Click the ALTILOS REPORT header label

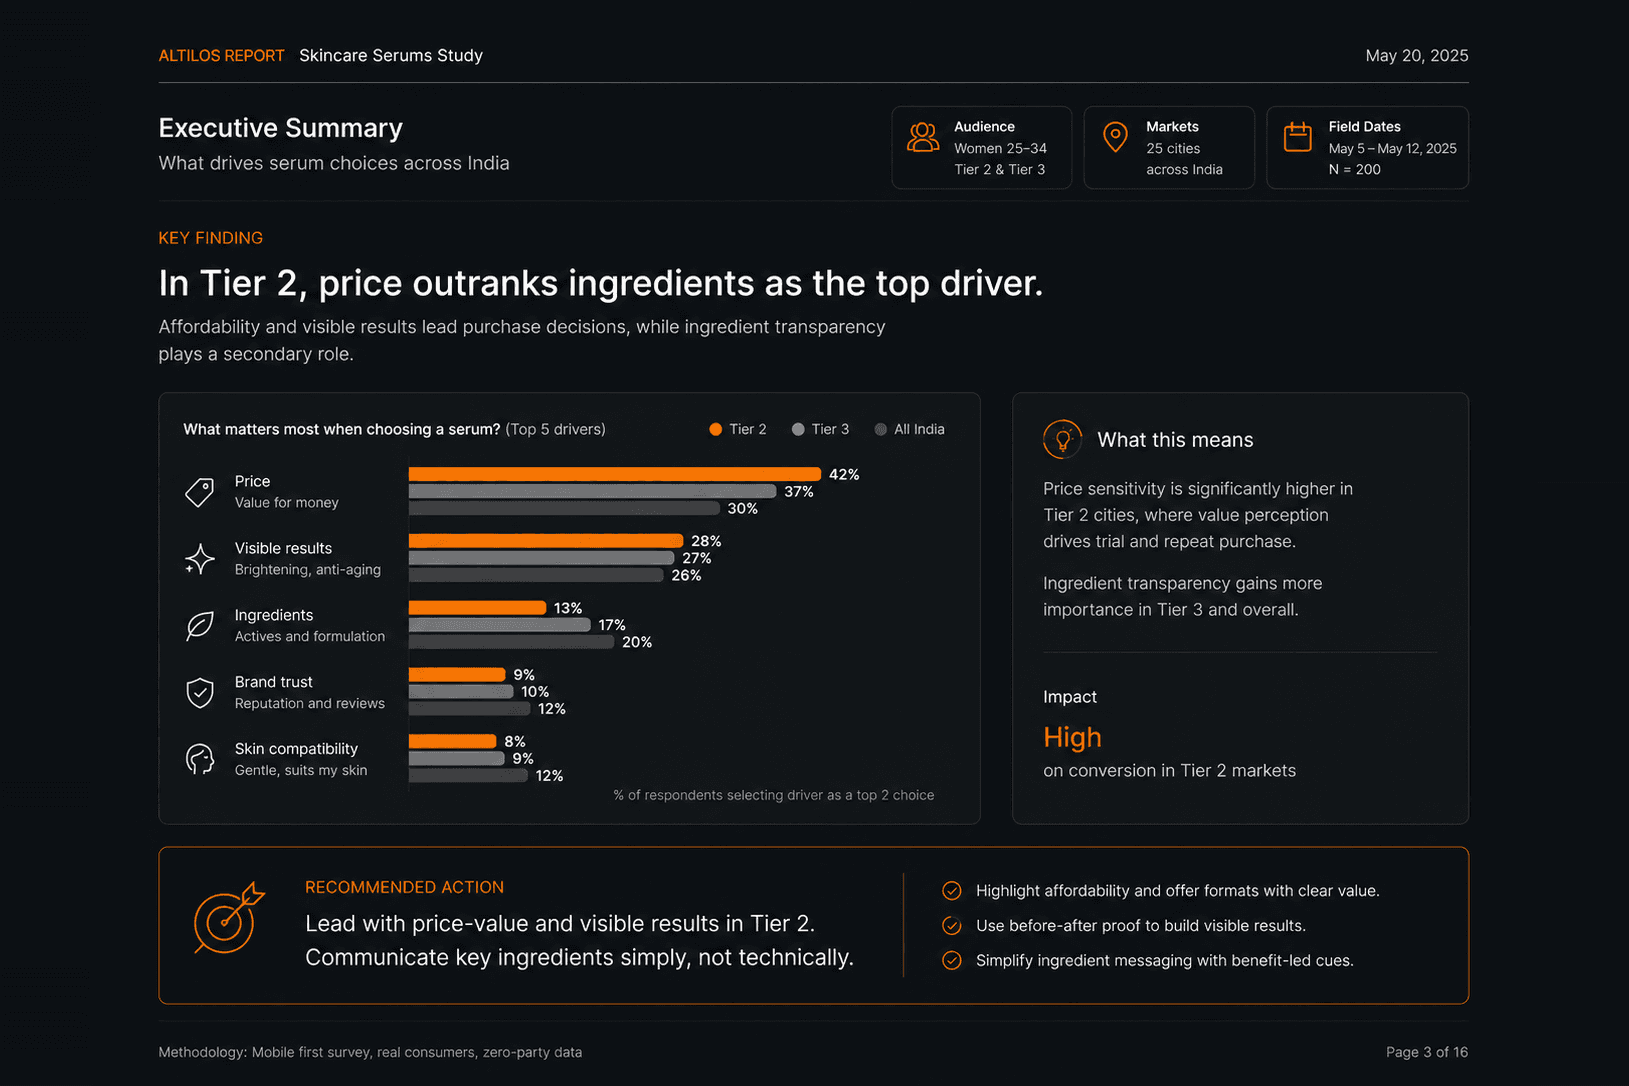[221, 56]
